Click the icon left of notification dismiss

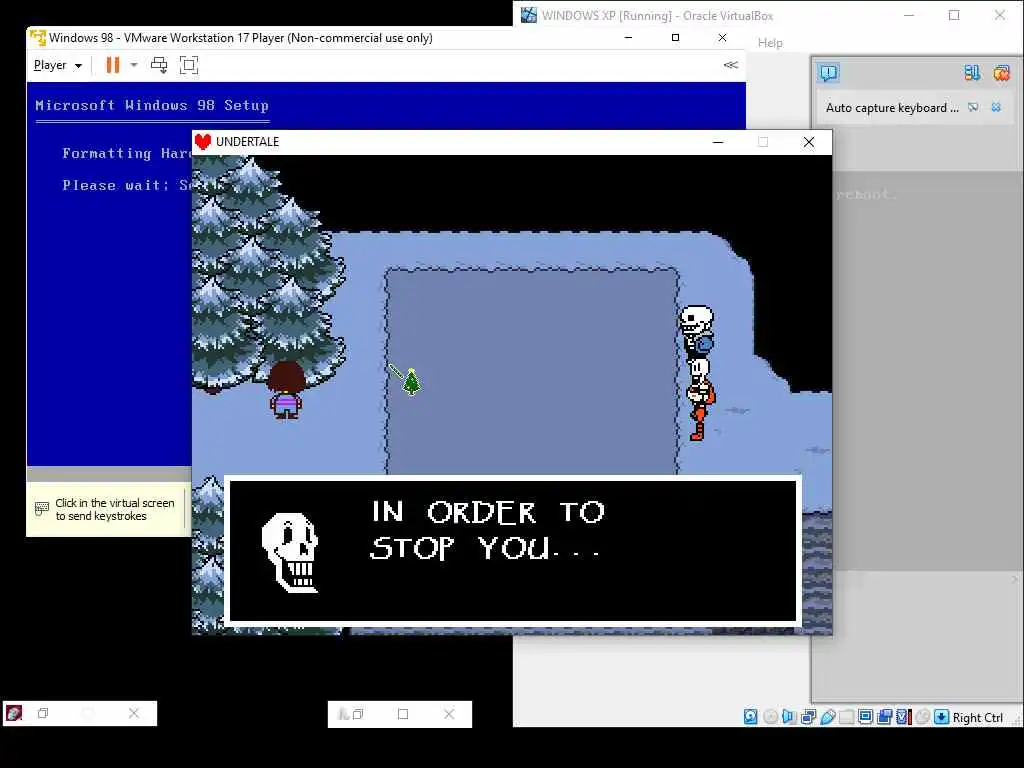973,107
